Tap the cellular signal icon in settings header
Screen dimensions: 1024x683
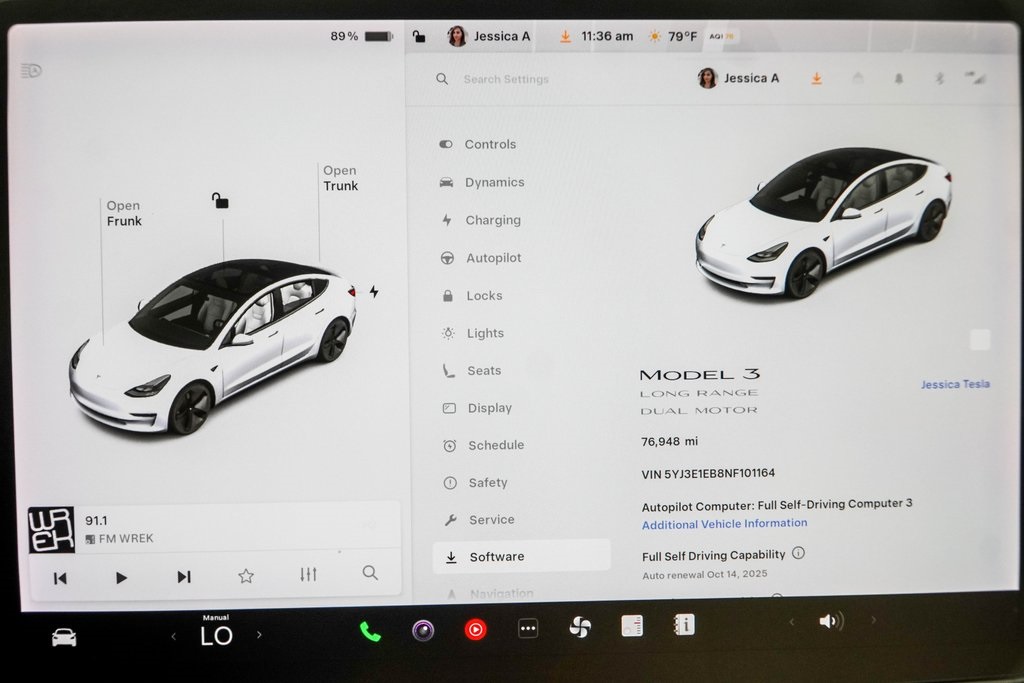[975, 78]
